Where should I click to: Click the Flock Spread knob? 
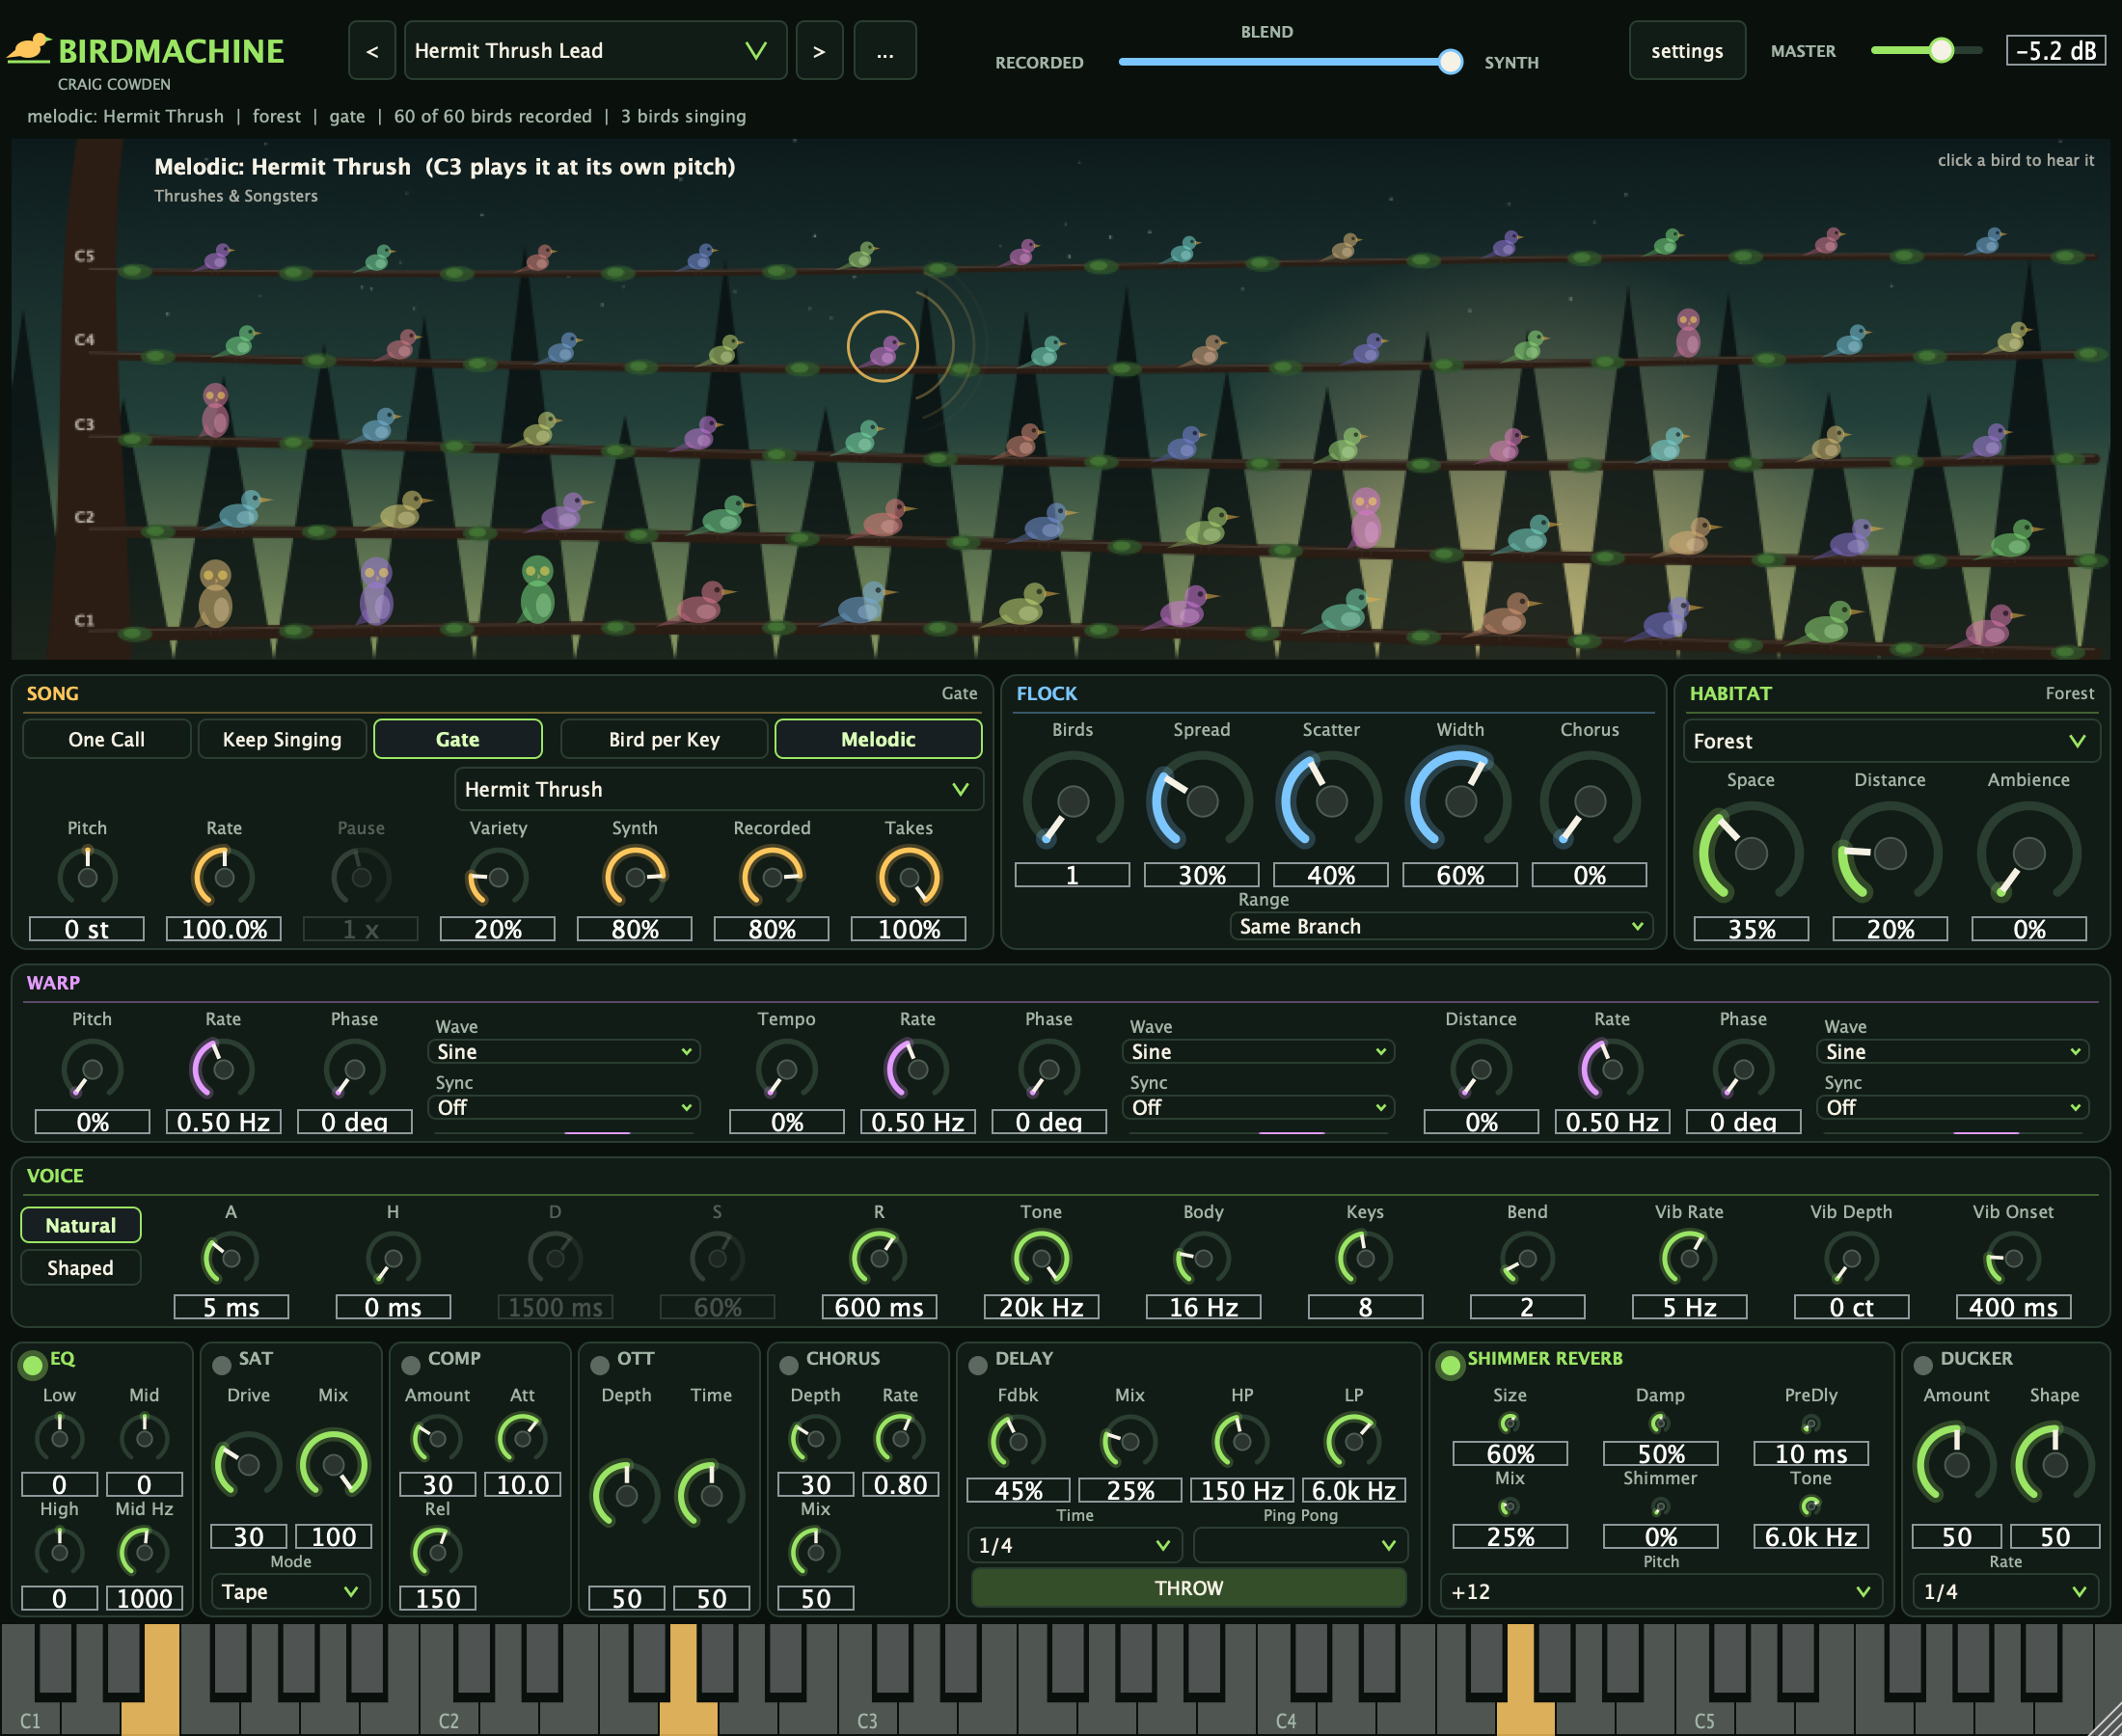[1202, 801]
